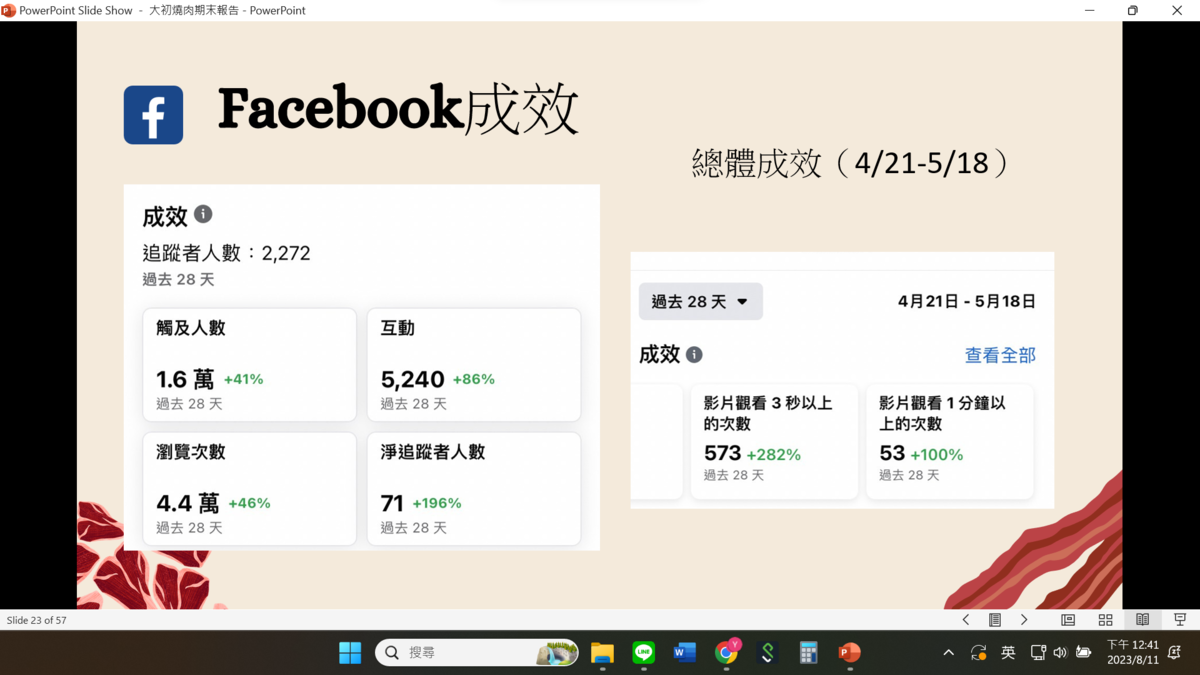Screen dimensions: 1200x675
Task: Advance to next slide using status bar arrow
Action: (x=1024, y=620)
